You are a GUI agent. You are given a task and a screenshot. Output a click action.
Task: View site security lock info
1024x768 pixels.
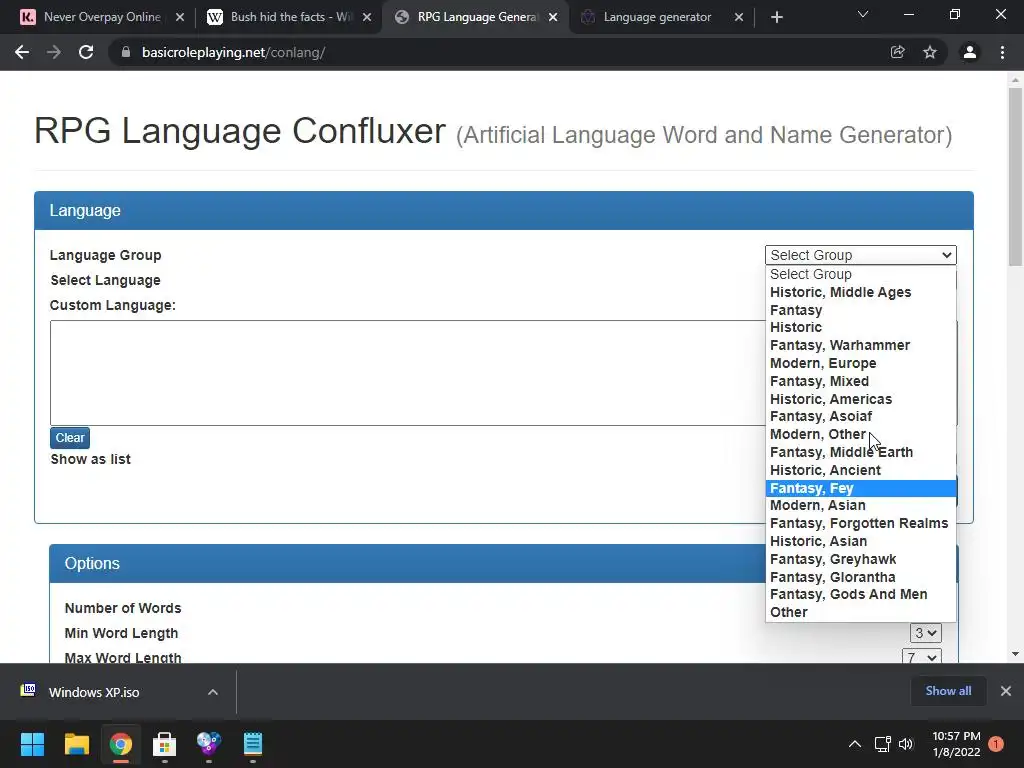tap(125, 52)
